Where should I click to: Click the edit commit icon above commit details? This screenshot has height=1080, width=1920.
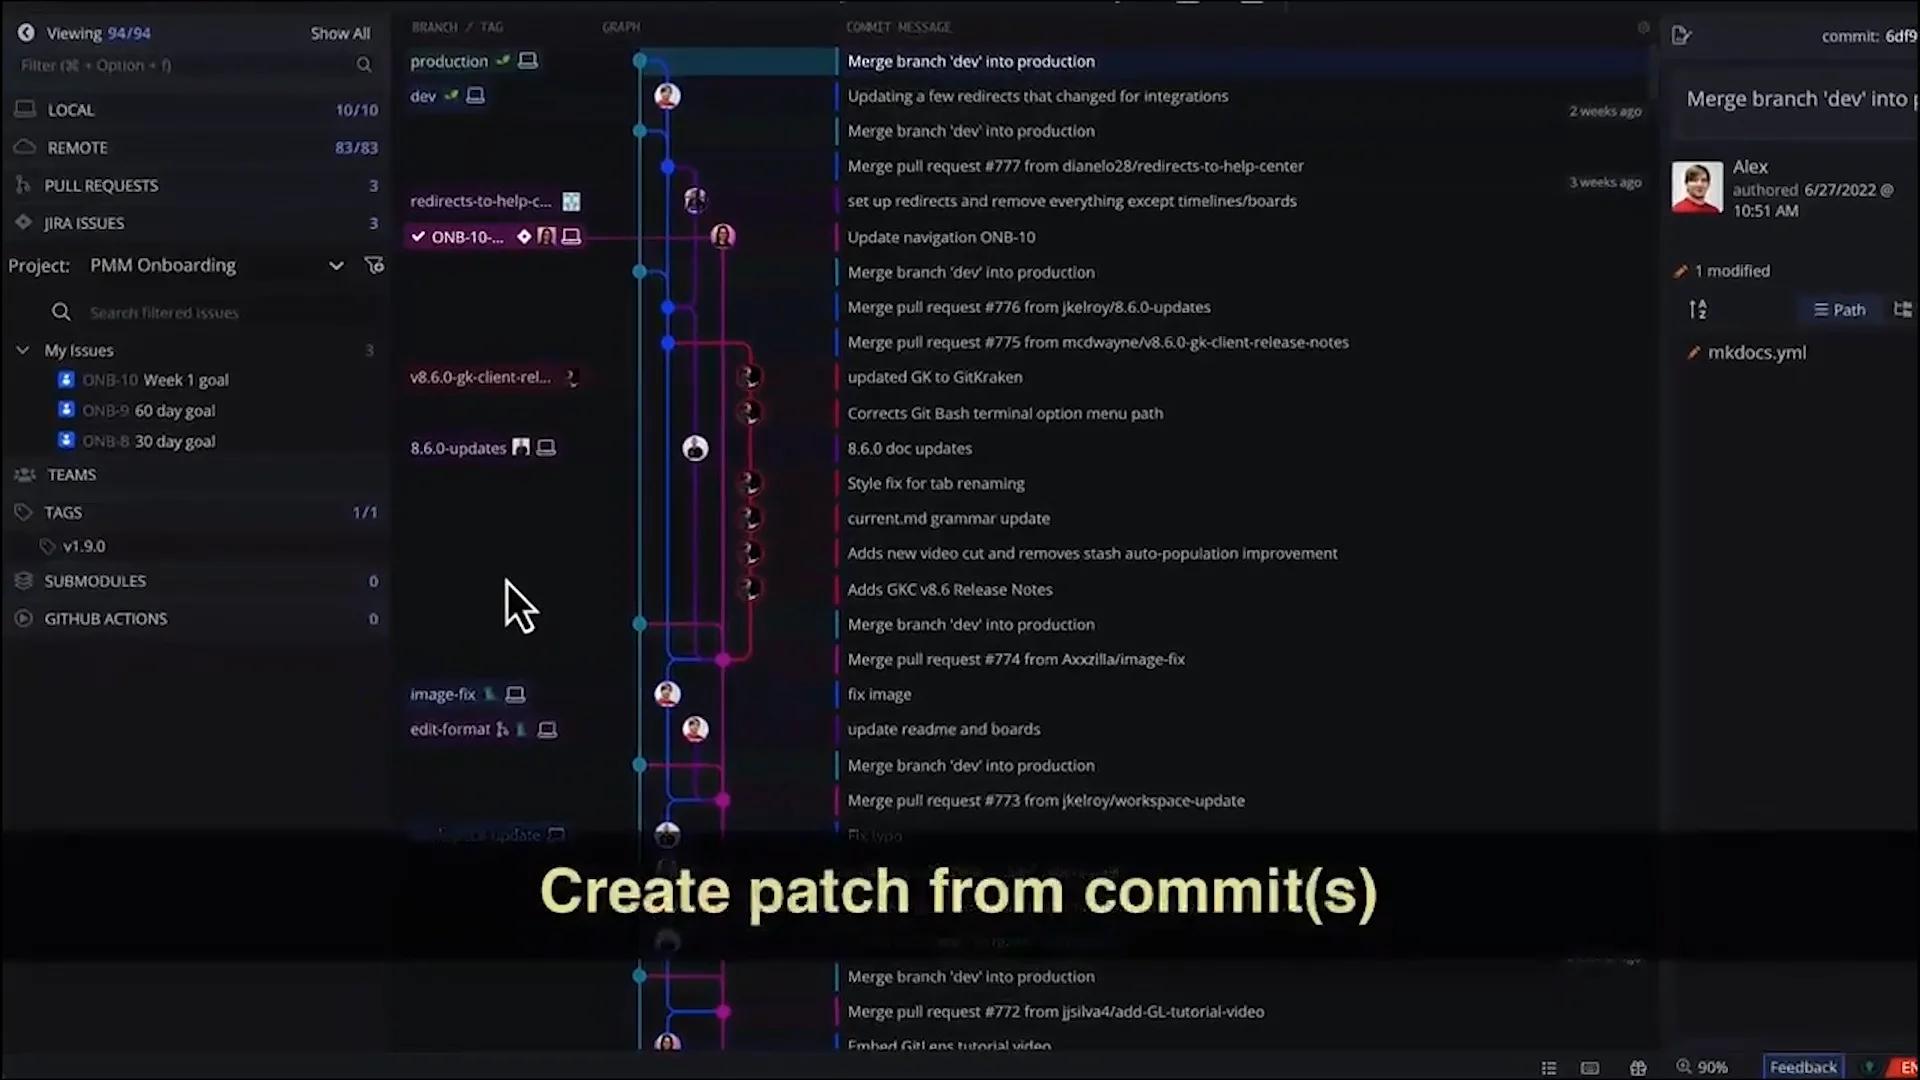coord(1681,36)
